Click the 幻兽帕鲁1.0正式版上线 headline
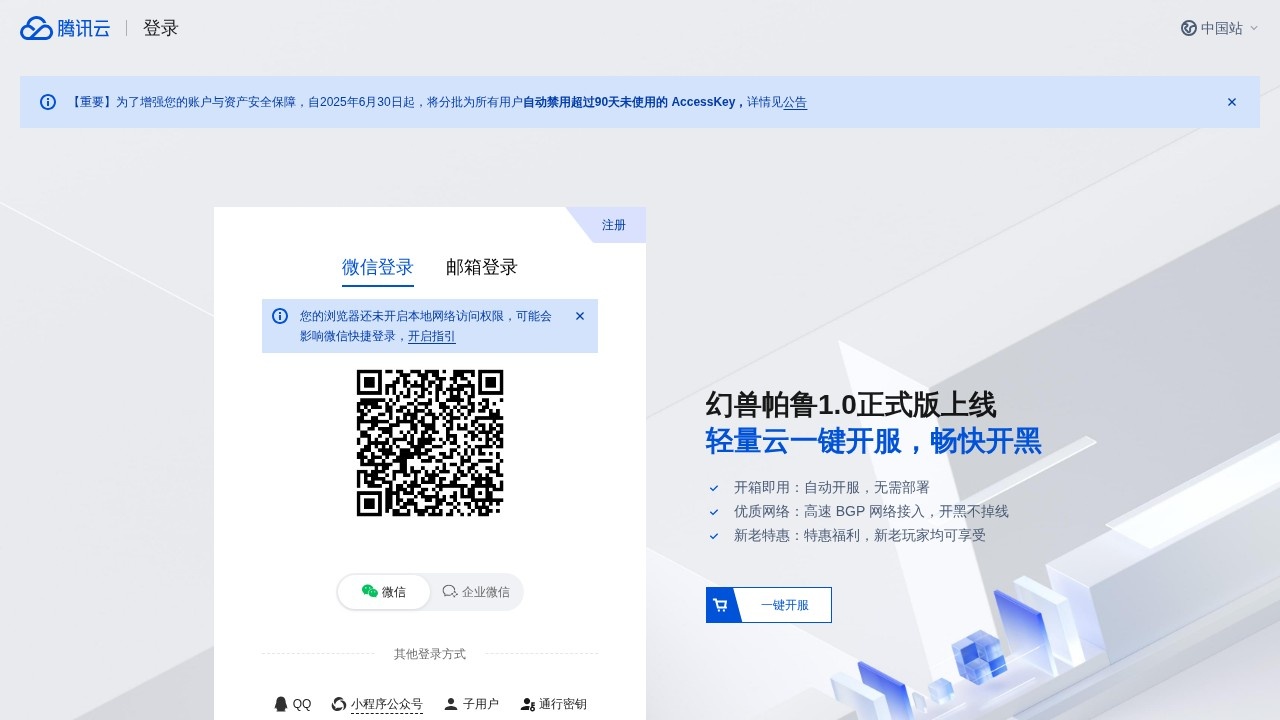The width and height of the screenshot is (1280, 720). point(851,405)
